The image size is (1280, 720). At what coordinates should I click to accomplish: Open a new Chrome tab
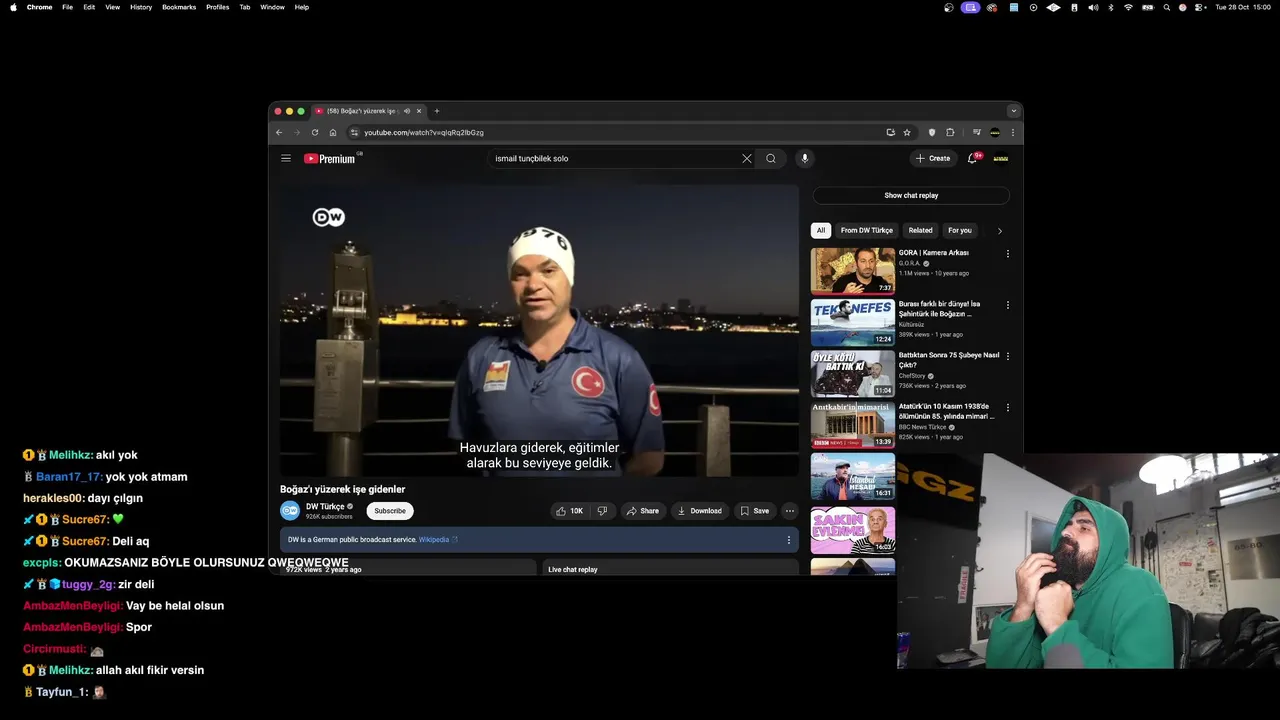pos(436,111)
